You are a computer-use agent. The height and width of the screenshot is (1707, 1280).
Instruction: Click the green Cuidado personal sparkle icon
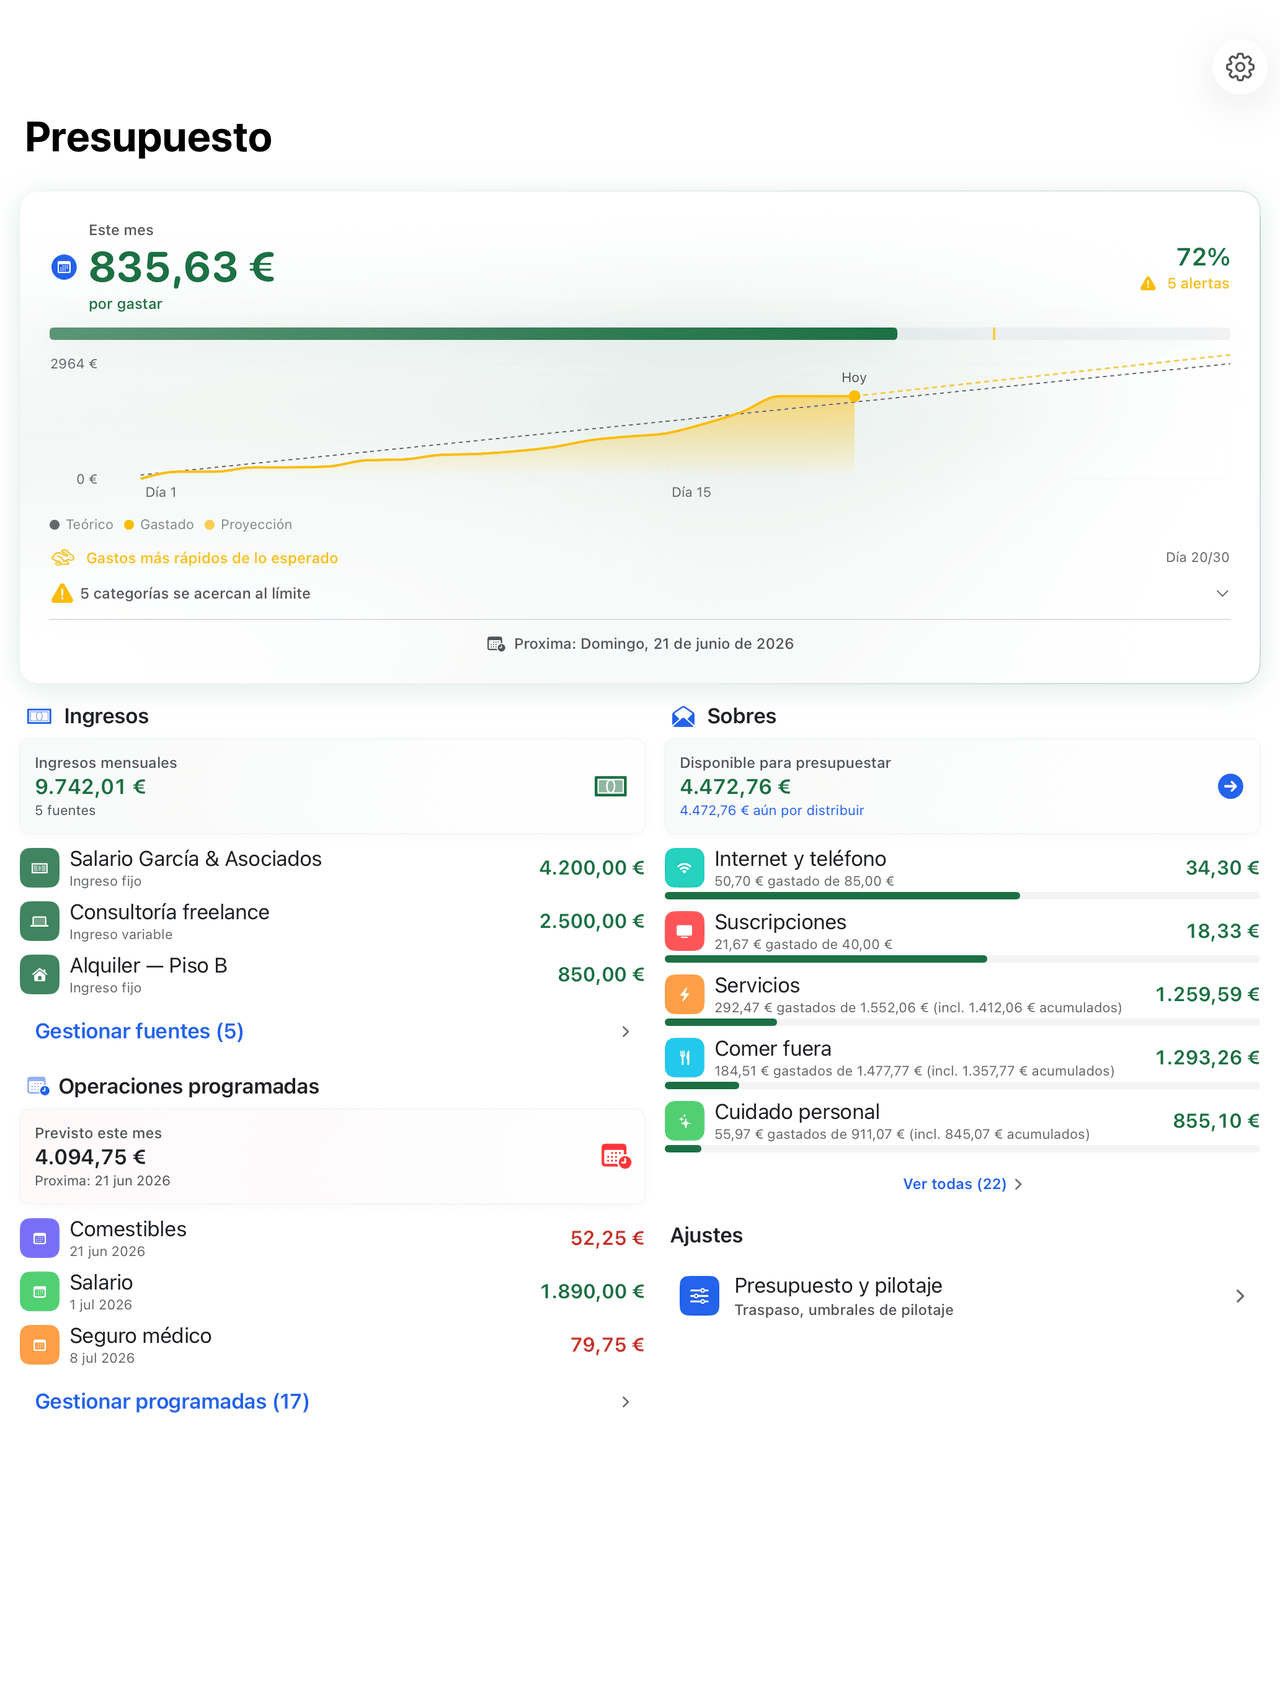pyautogui.click(x=685, y=1121)
